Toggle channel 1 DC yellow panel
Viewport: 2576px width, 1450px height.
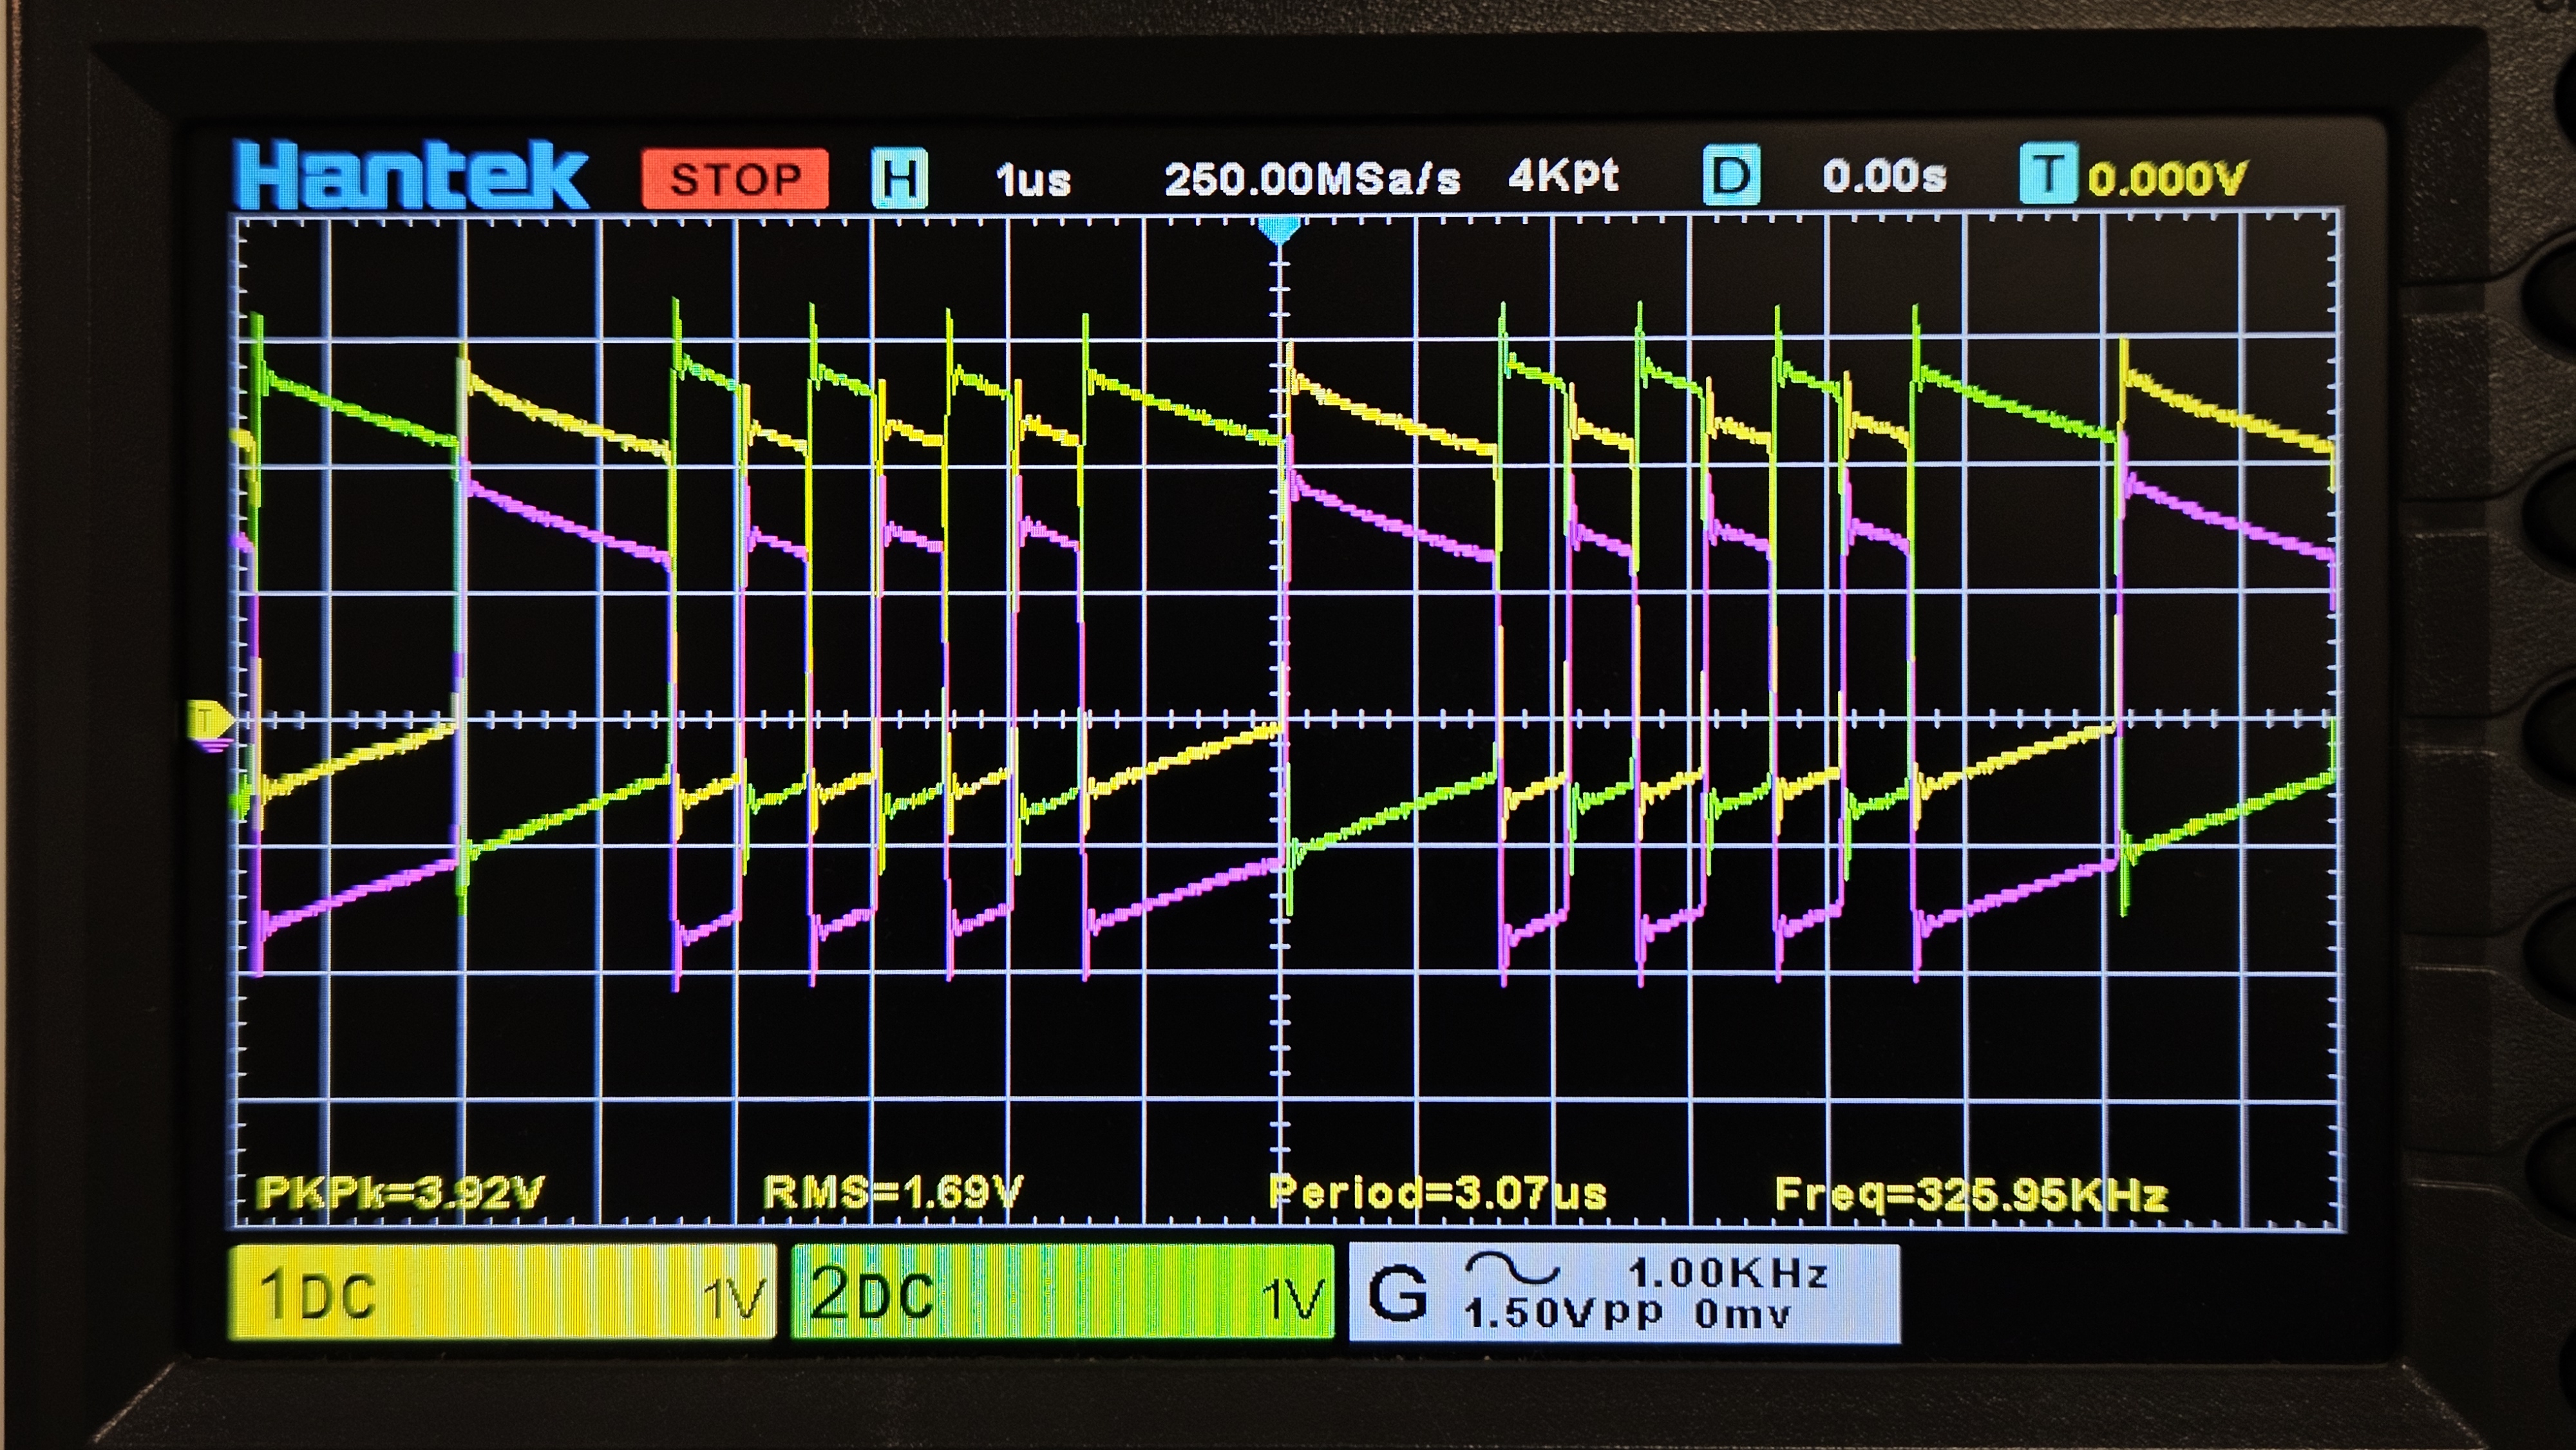pos(502,1293)
